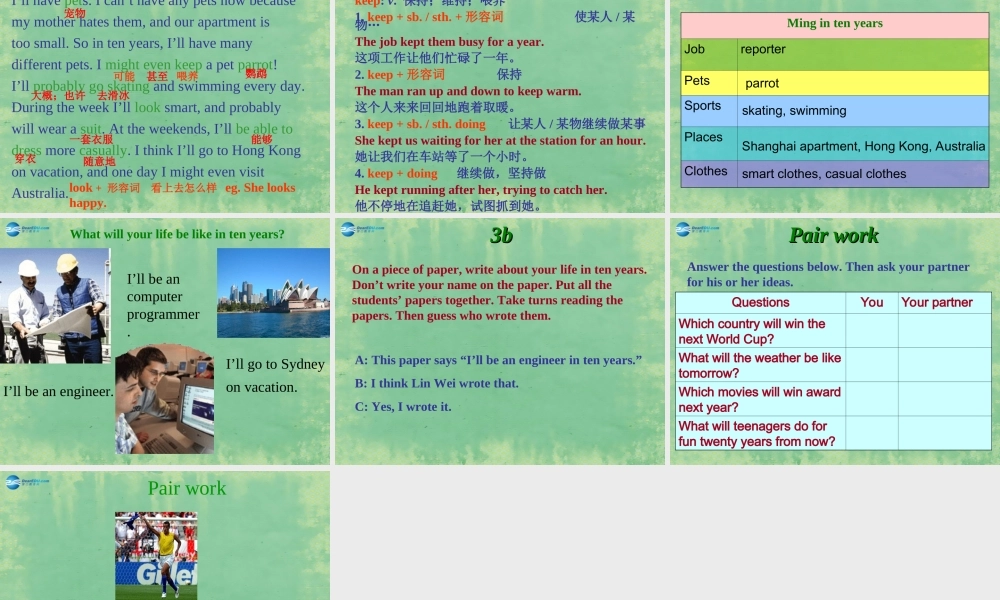Click the line "C: Yes, I wrote it."
Viewport: 1000px width, 600px height.
[x=403, y=407]
